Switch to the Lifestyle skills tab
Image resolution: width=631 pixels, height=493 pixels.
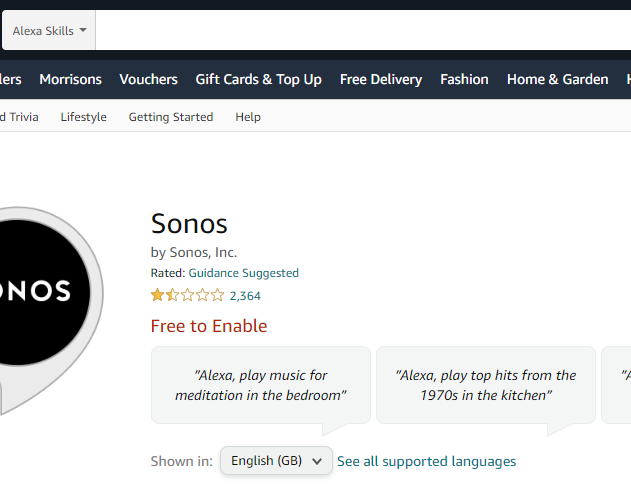[x=83, y=117]
